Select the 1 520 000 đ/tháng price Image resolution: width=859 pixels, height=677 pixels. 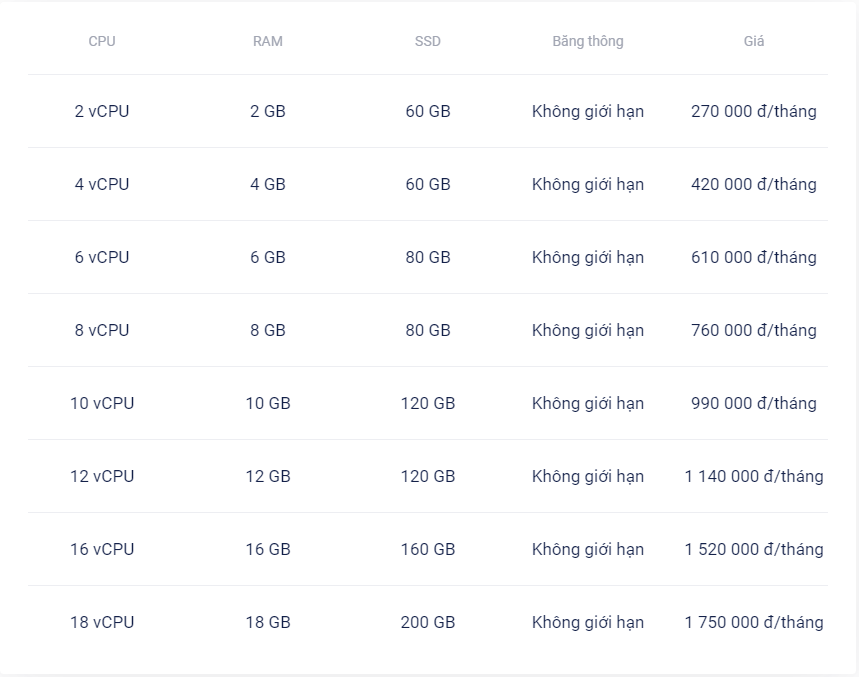pos(754,549)
